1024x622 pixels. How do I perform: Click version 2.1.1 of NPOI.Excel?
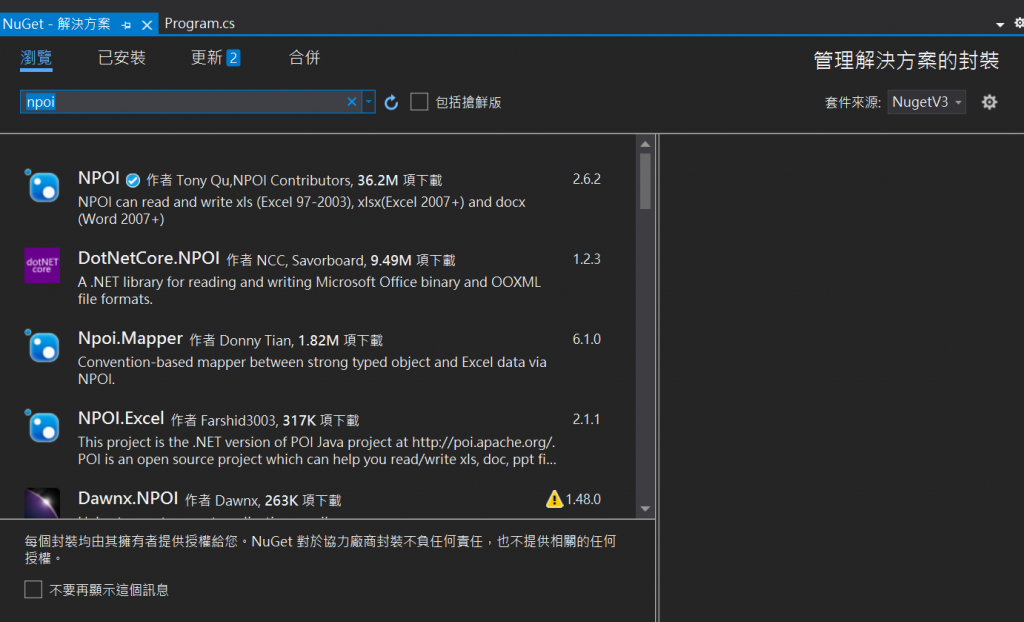pyautogui.click(x=586, y=419)
